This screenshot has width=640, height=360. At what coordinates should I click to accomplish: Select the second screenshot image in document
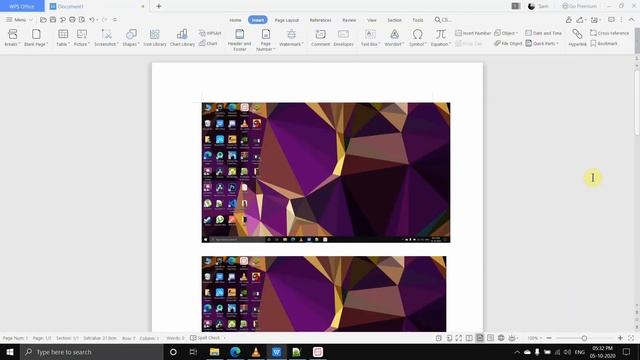click(x=324, y=294)
